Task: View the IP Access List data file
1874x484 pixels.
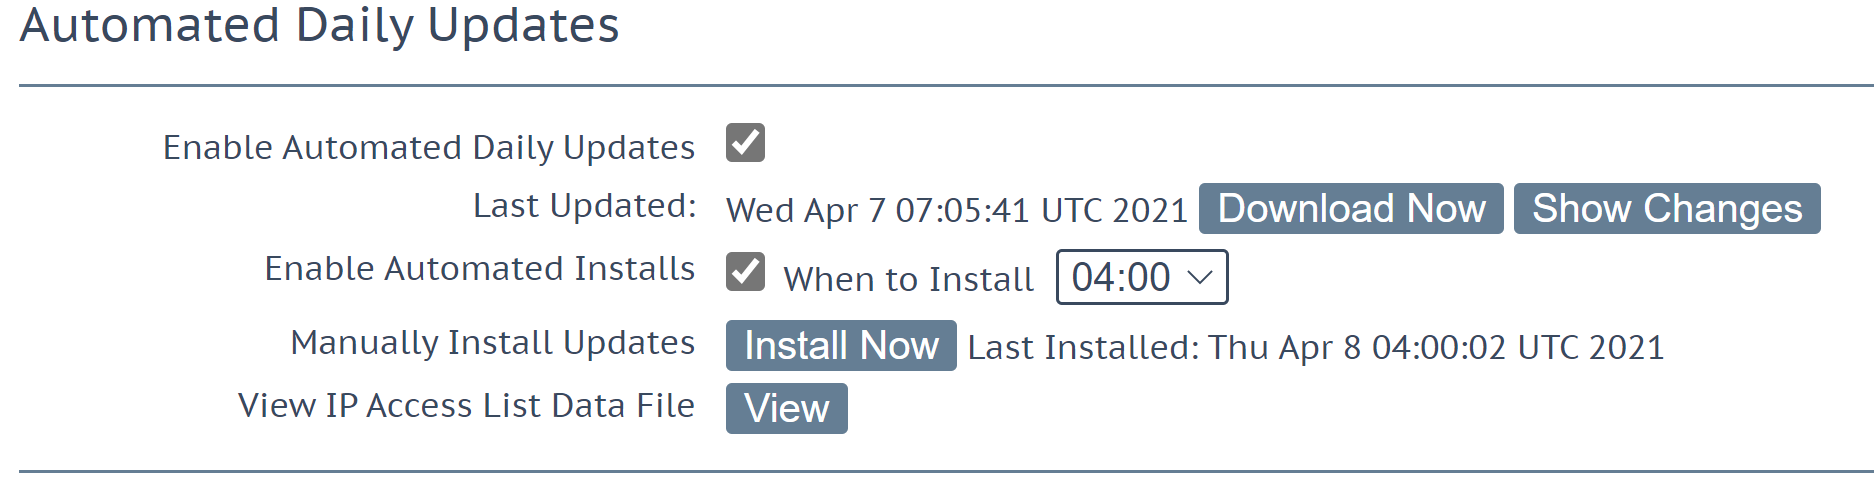Action: coord(787,409)
